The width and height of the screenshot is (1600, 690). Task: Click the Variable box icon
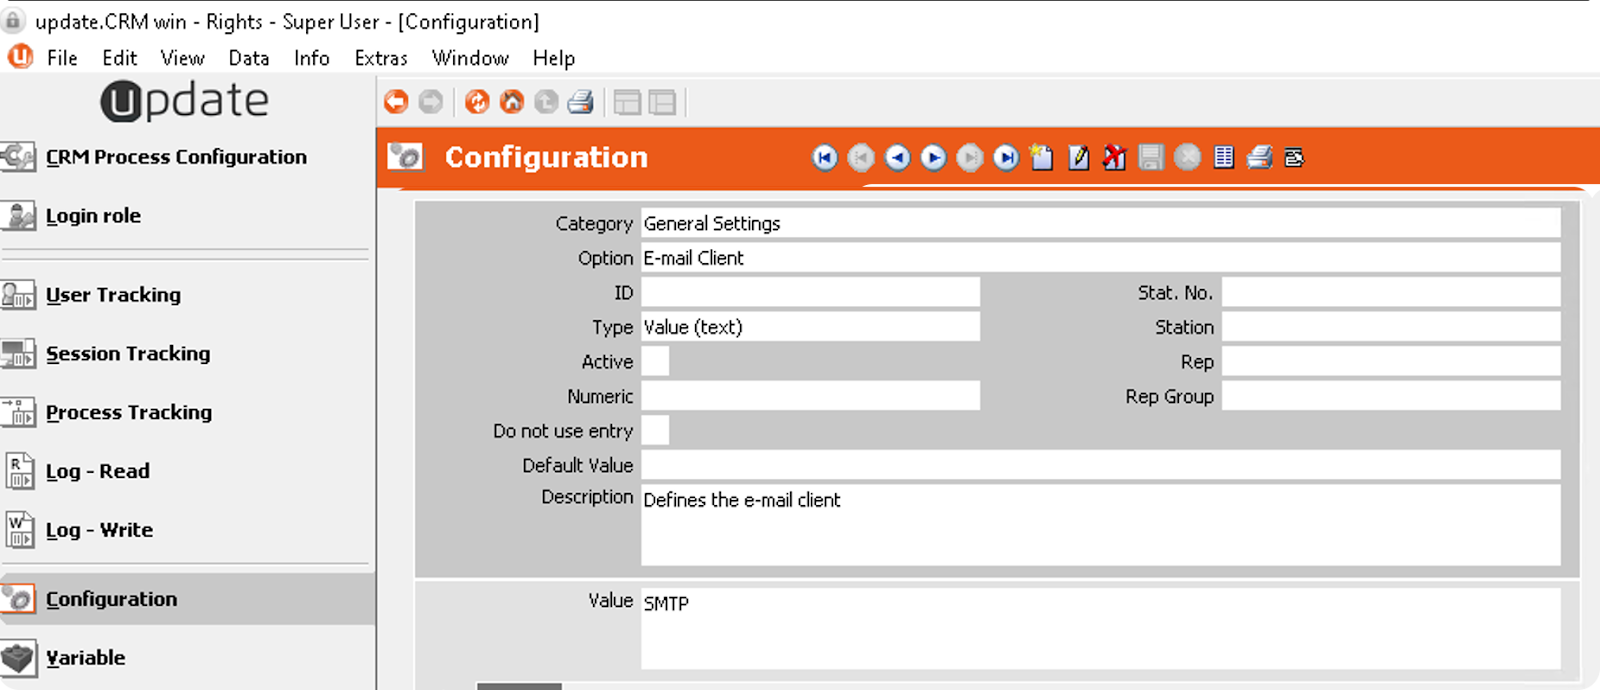pyautogui.click(x=18, y=658)
